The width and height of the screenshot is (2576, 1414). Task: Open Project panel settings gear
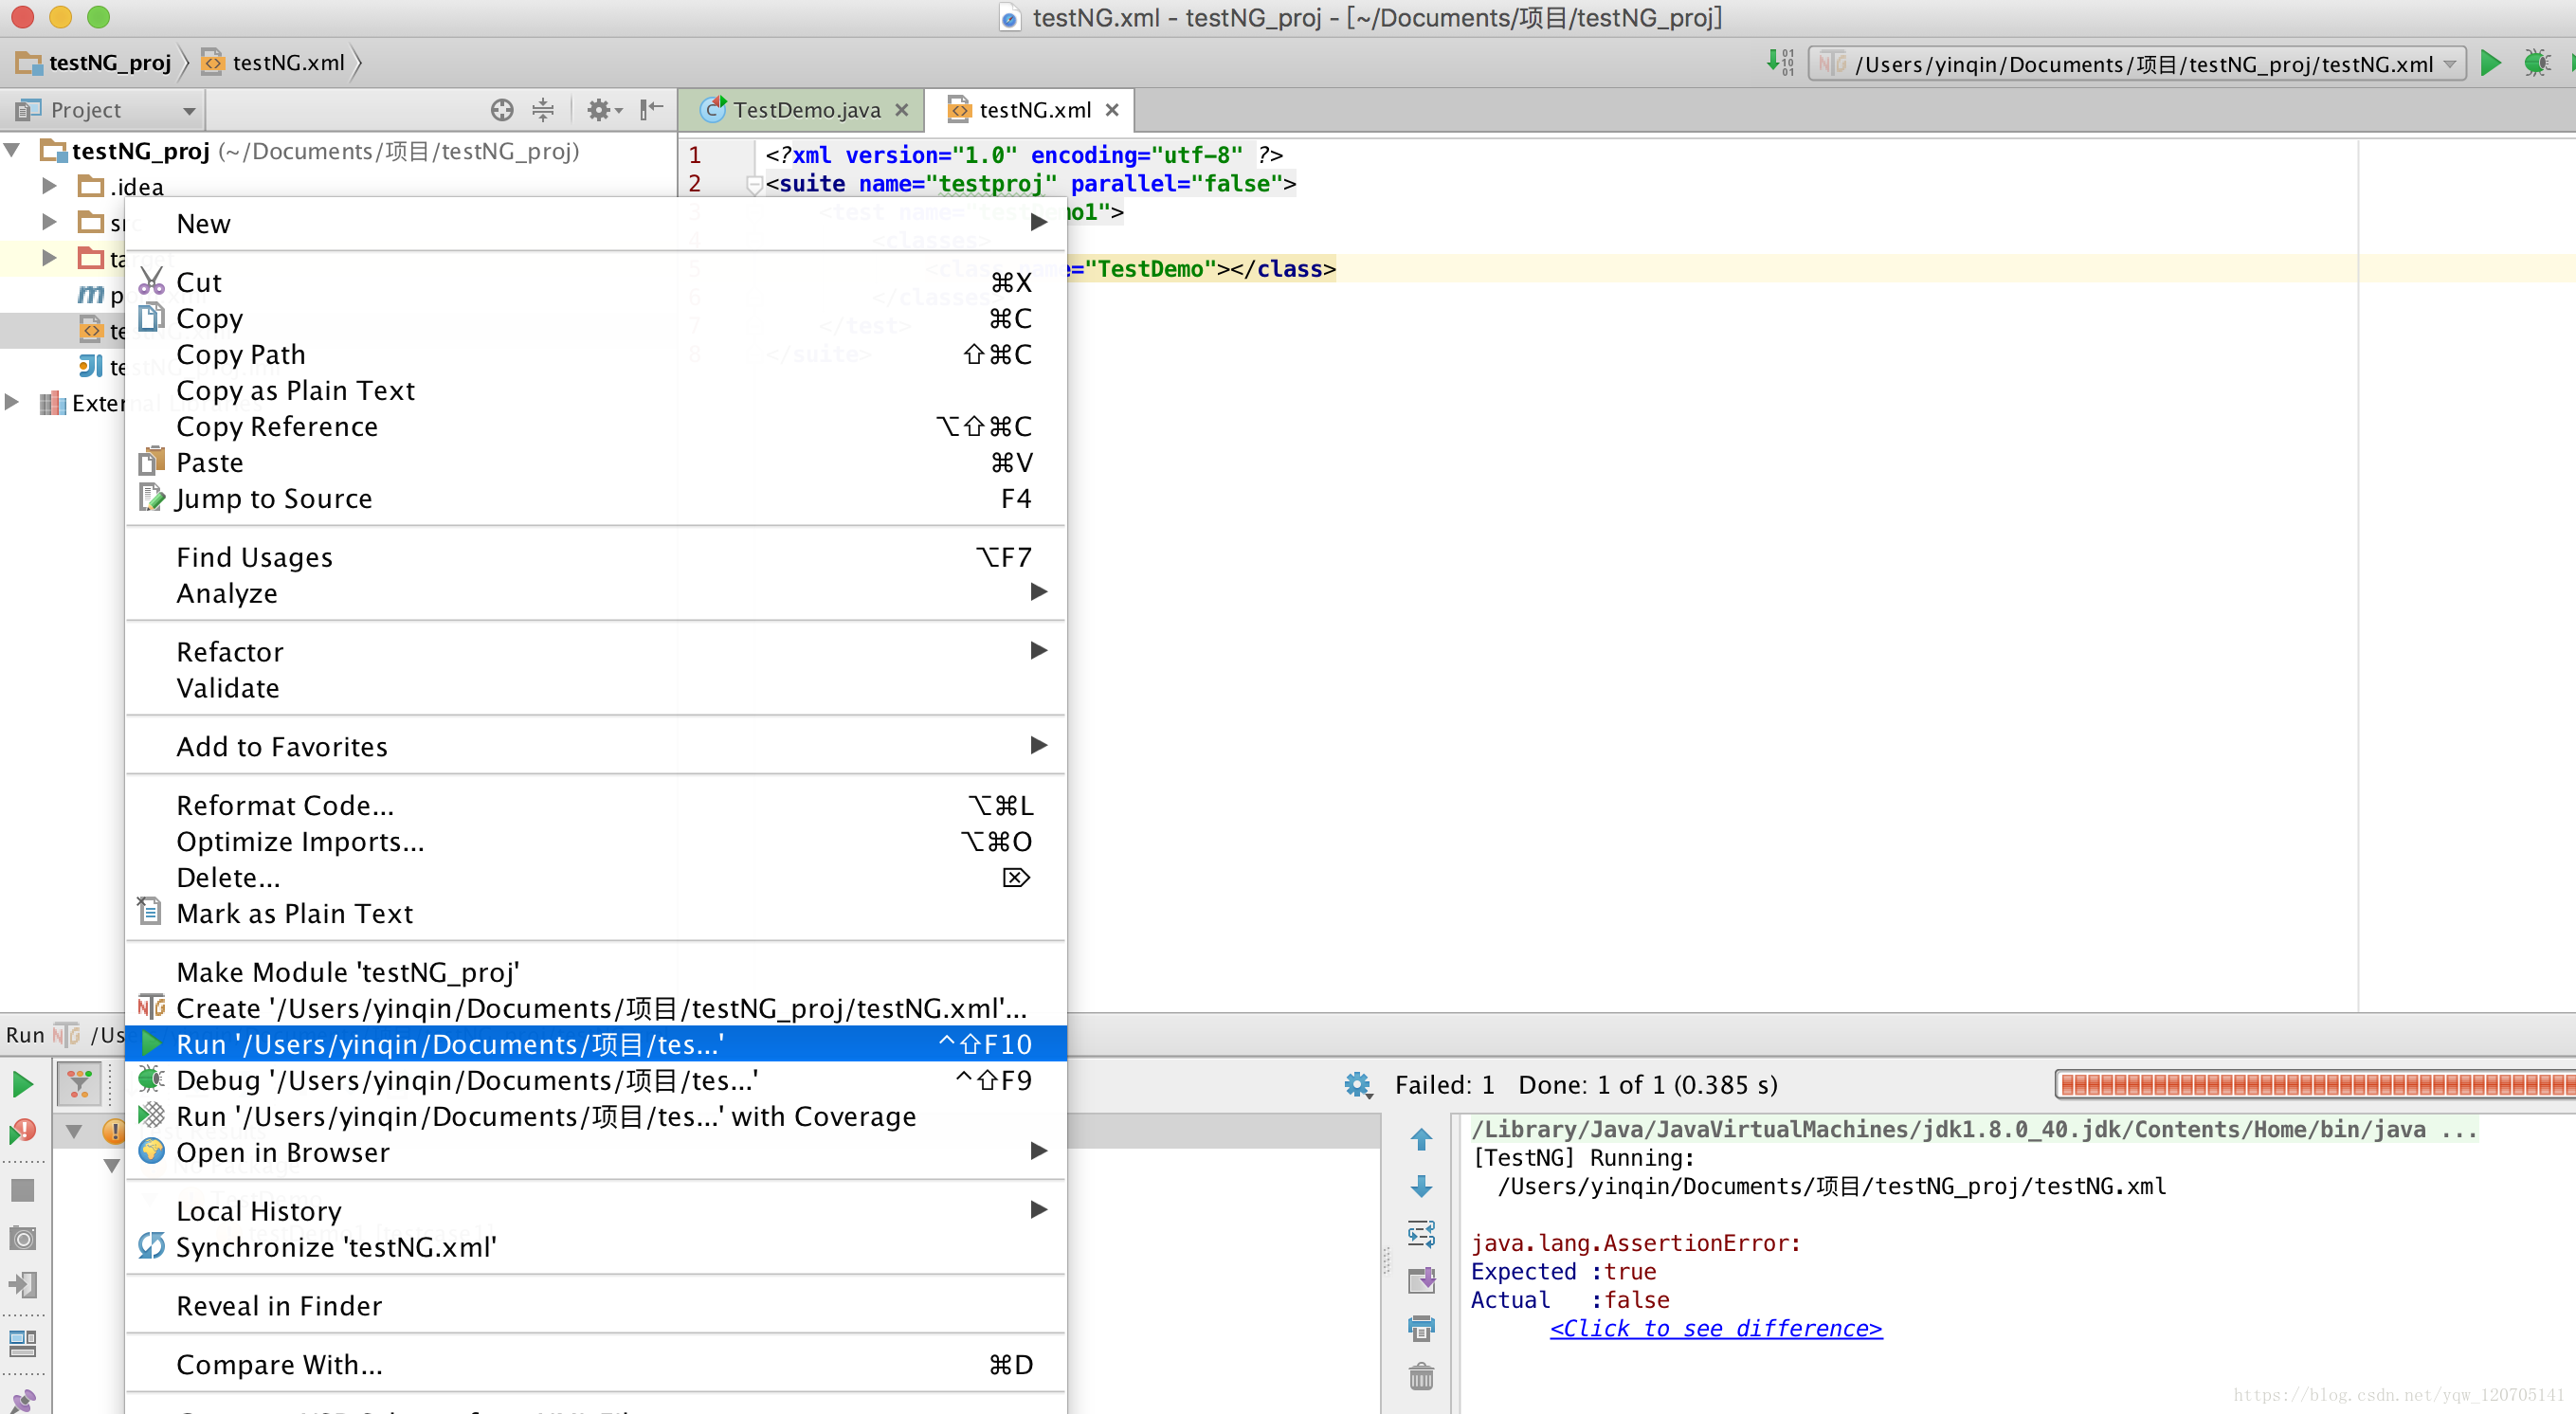pyautogui.click(x=603, y=110)
